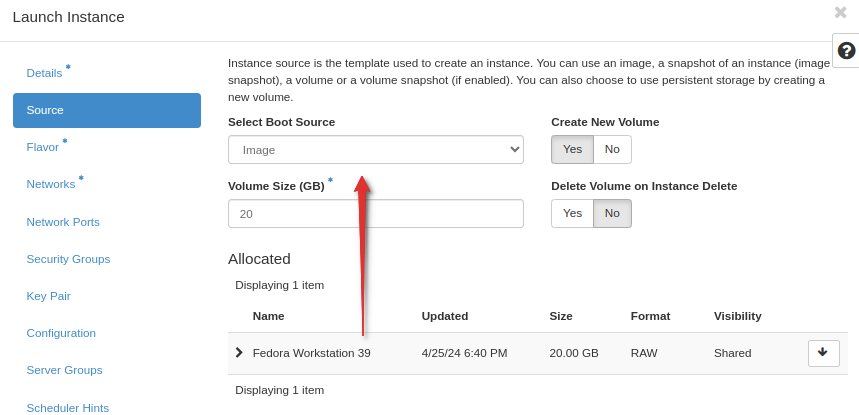Open the Scheduler Hints step

68,407
